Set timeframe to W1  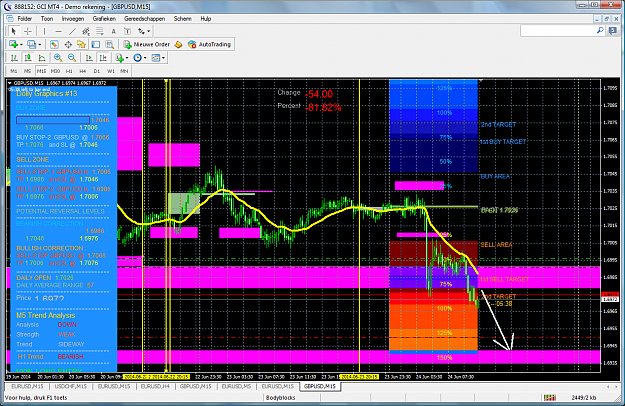tap(110, 71)
